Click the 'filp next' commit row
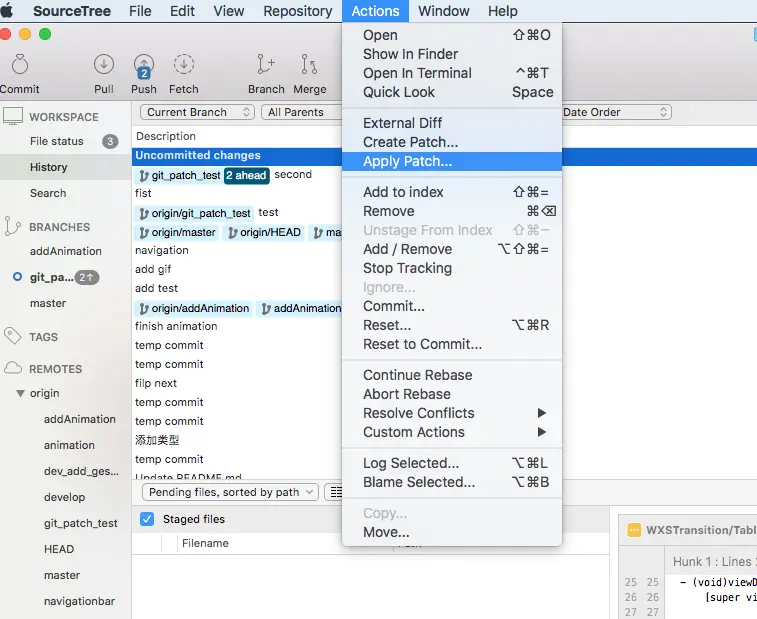This screenshot has width=757, height=619. [x=237, y=383]
